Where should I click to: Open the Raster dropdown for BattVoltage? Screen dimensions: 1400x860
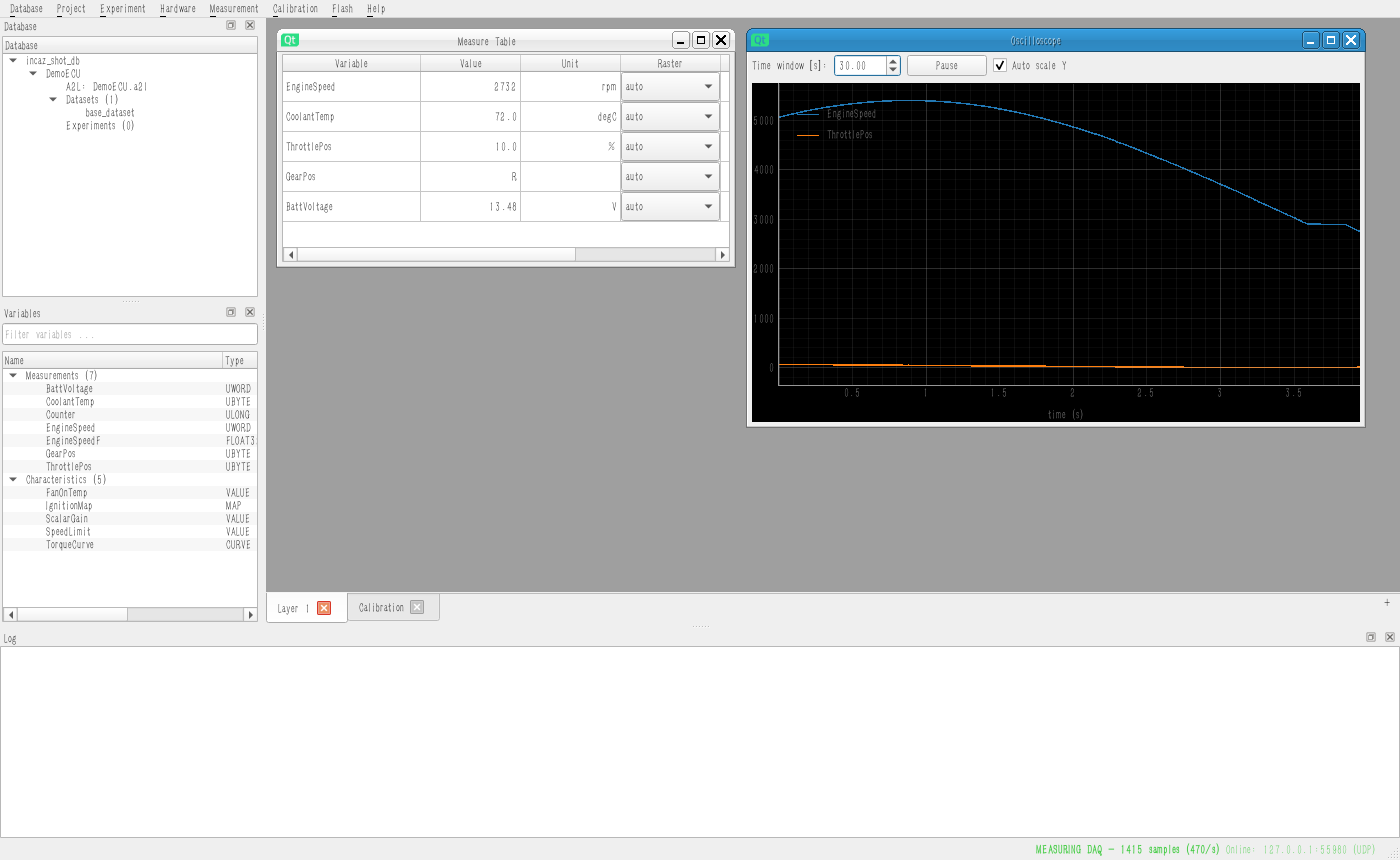[670, 207]
